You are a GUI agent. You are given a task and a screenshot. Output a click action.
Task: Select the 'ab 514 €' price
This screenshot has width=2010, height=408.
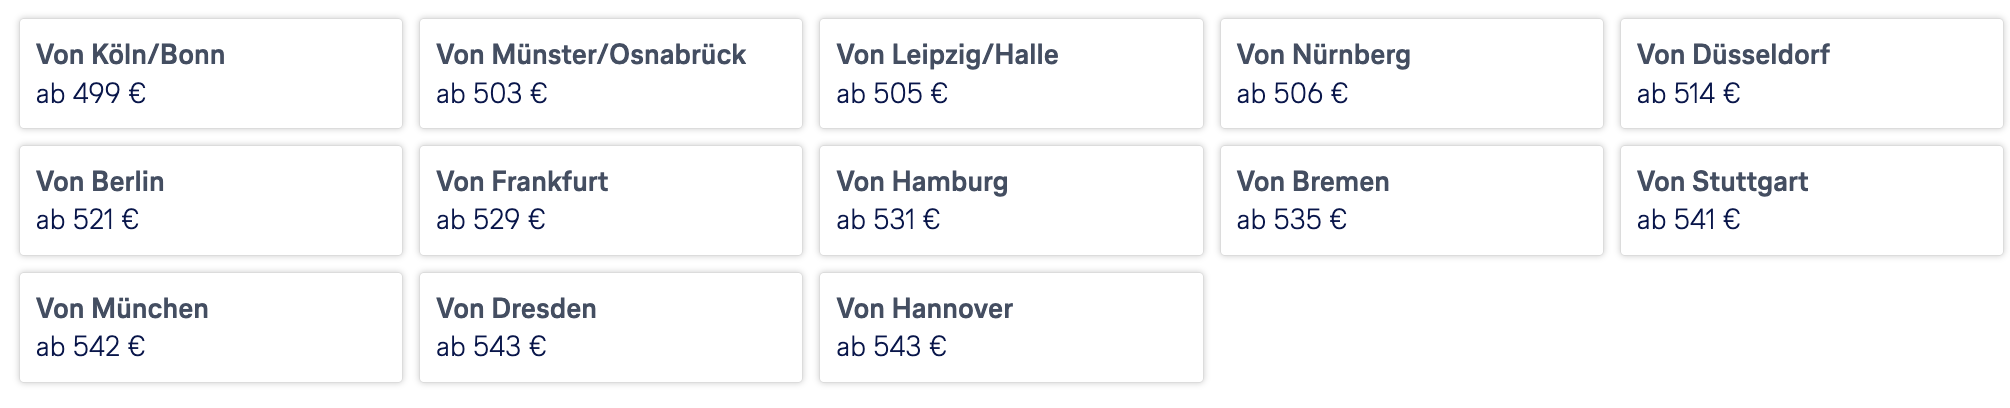1688,94
